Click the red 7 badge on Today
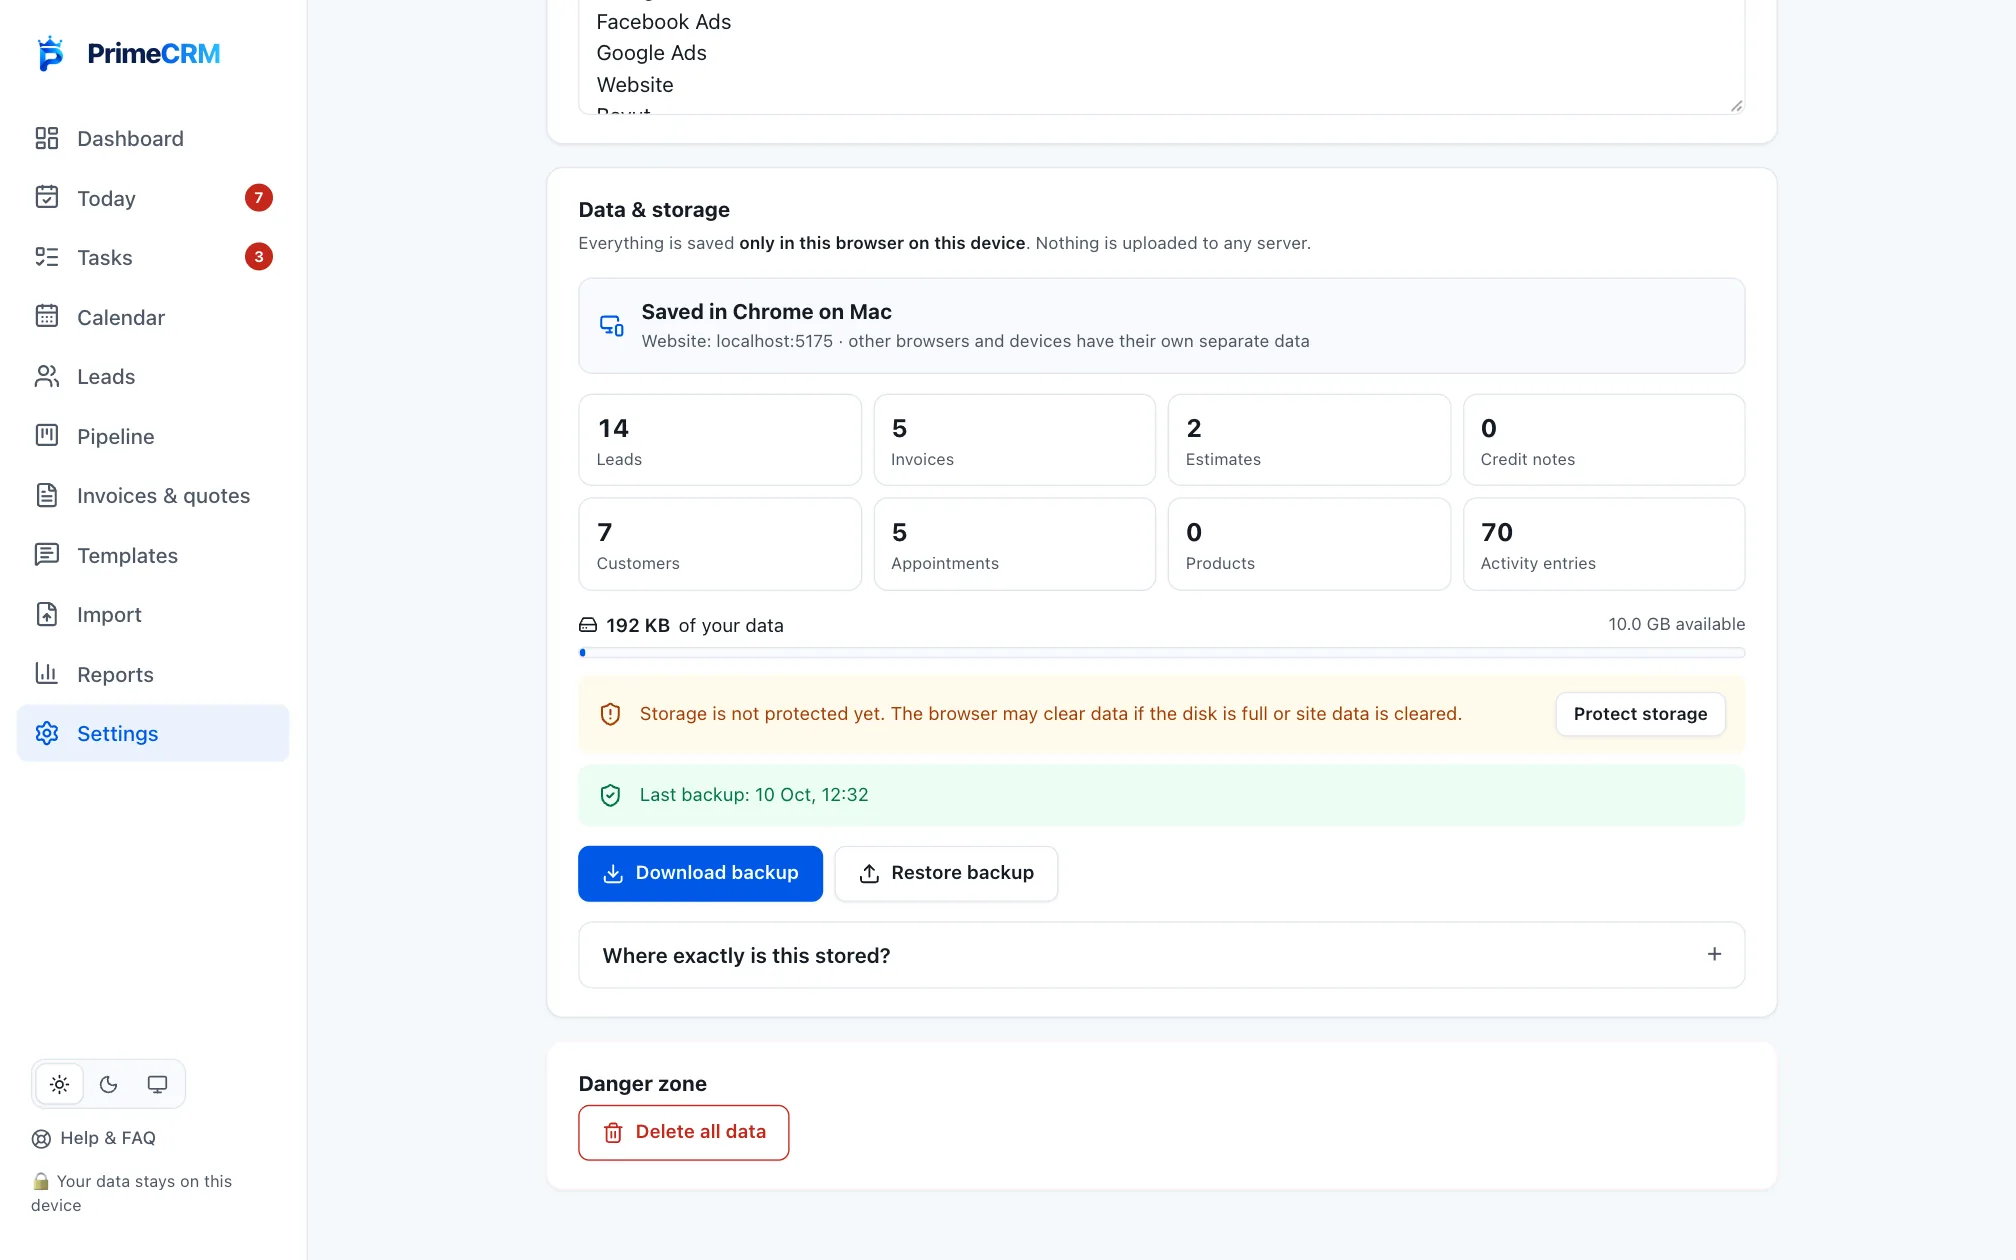The height and width of the screenshot is (1260, 2016). (258, 198)
